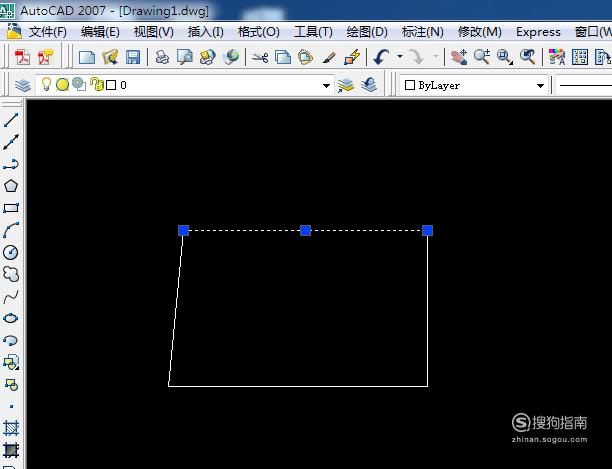Click the New drawing icon
612x469 pixels.
click(87, 57)
